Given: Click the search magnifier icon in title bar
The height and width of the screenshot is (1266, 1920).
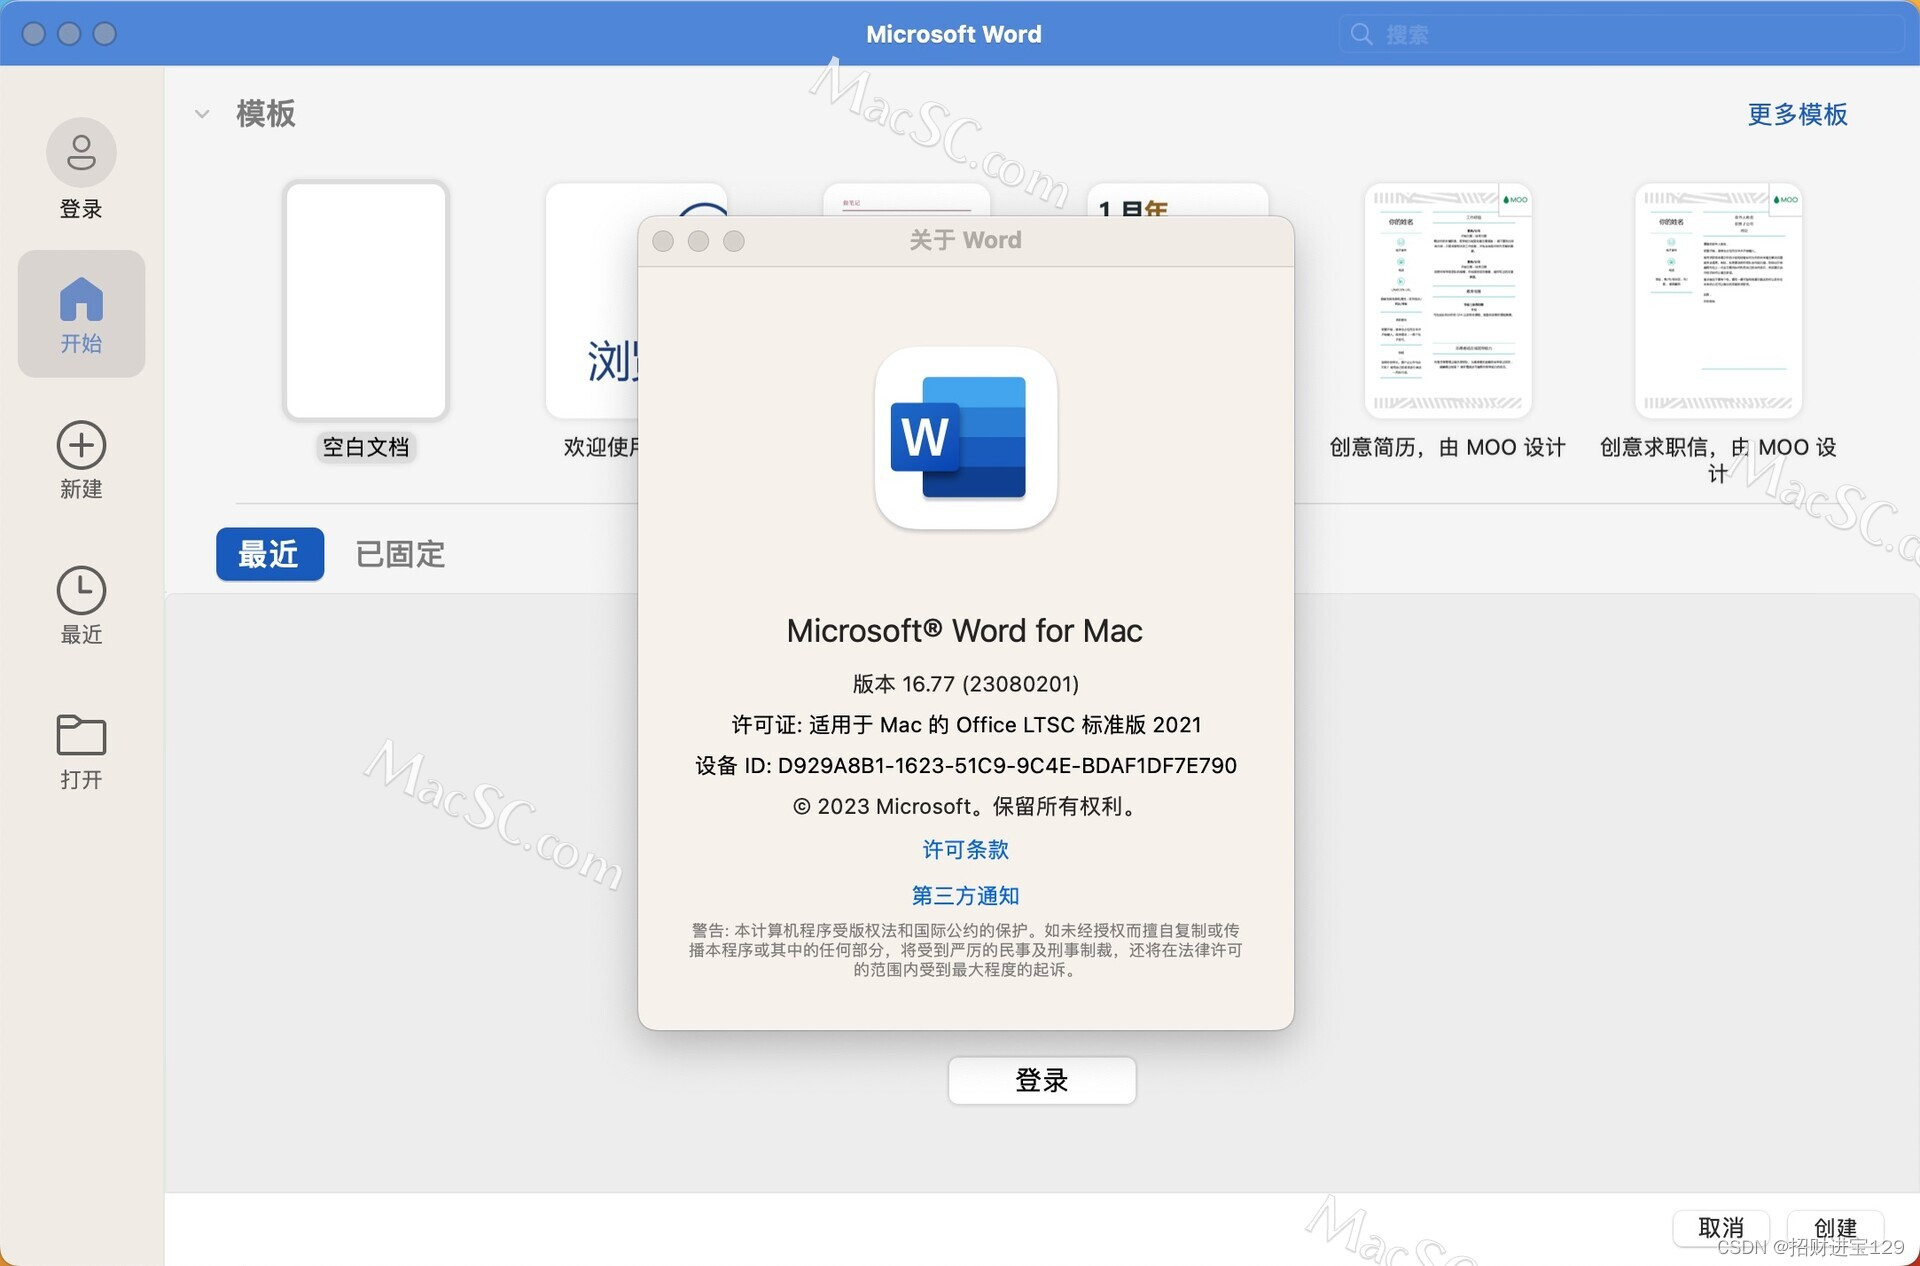Looking at the screenshot, I should [1361, 34].
